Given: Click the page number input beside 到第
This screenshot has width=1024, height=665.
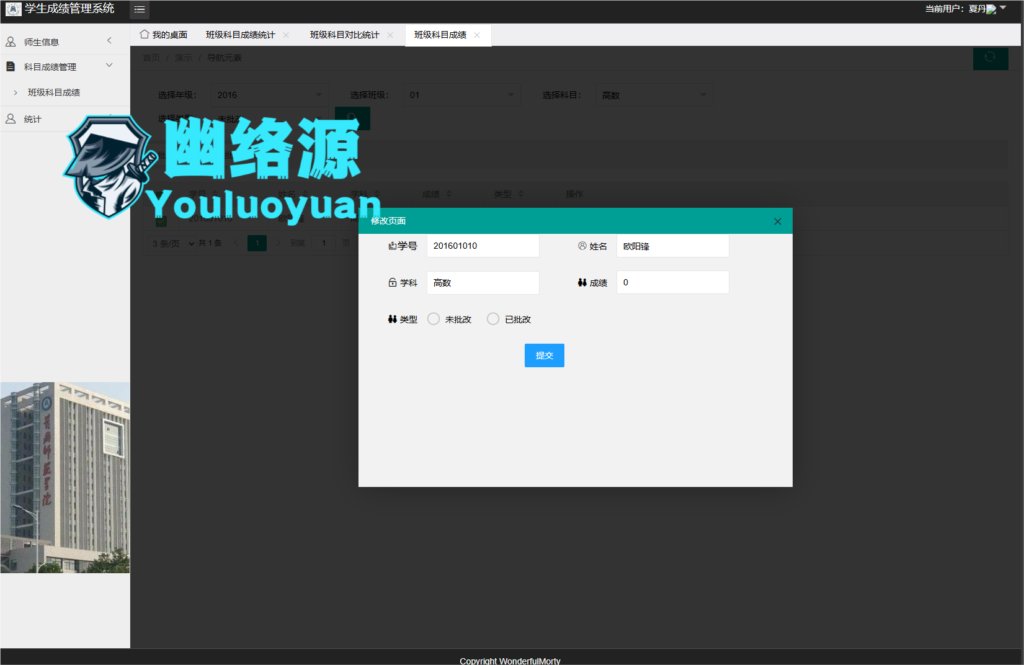Looking at the screenshot, I should 323,243.
